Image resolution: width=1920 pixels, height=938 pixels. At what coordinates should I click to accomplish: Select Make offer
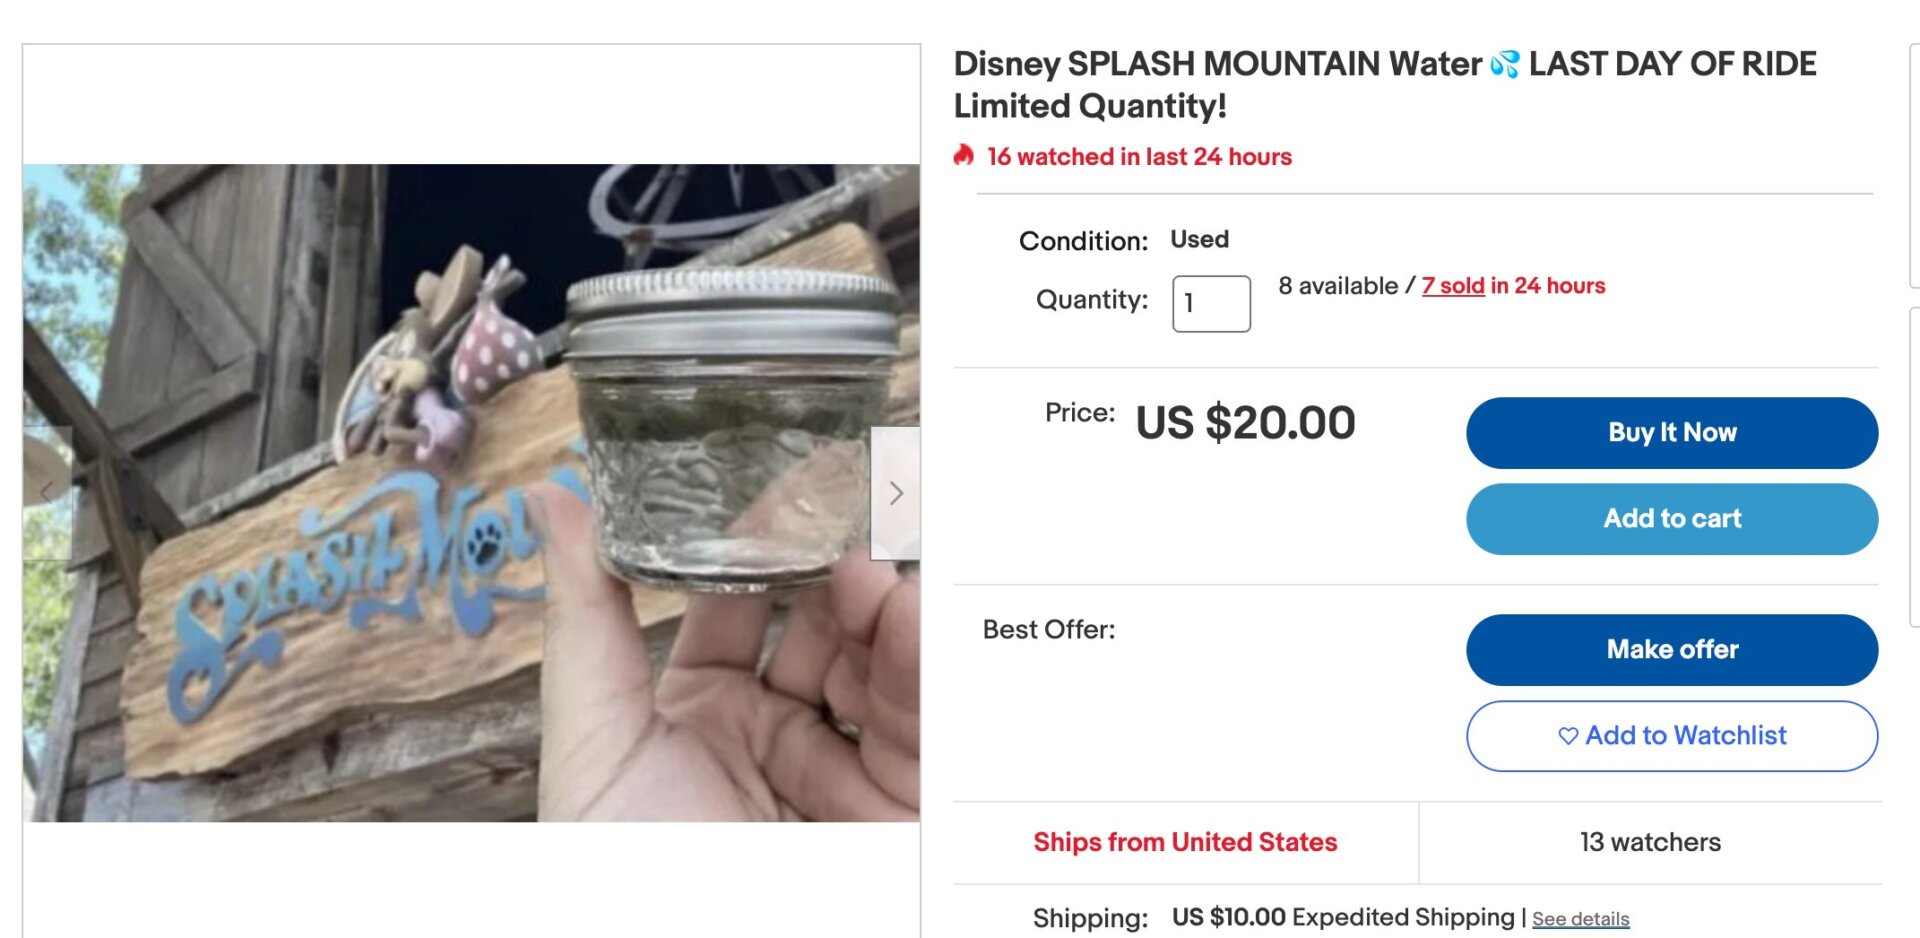(x=1671, y=649)
